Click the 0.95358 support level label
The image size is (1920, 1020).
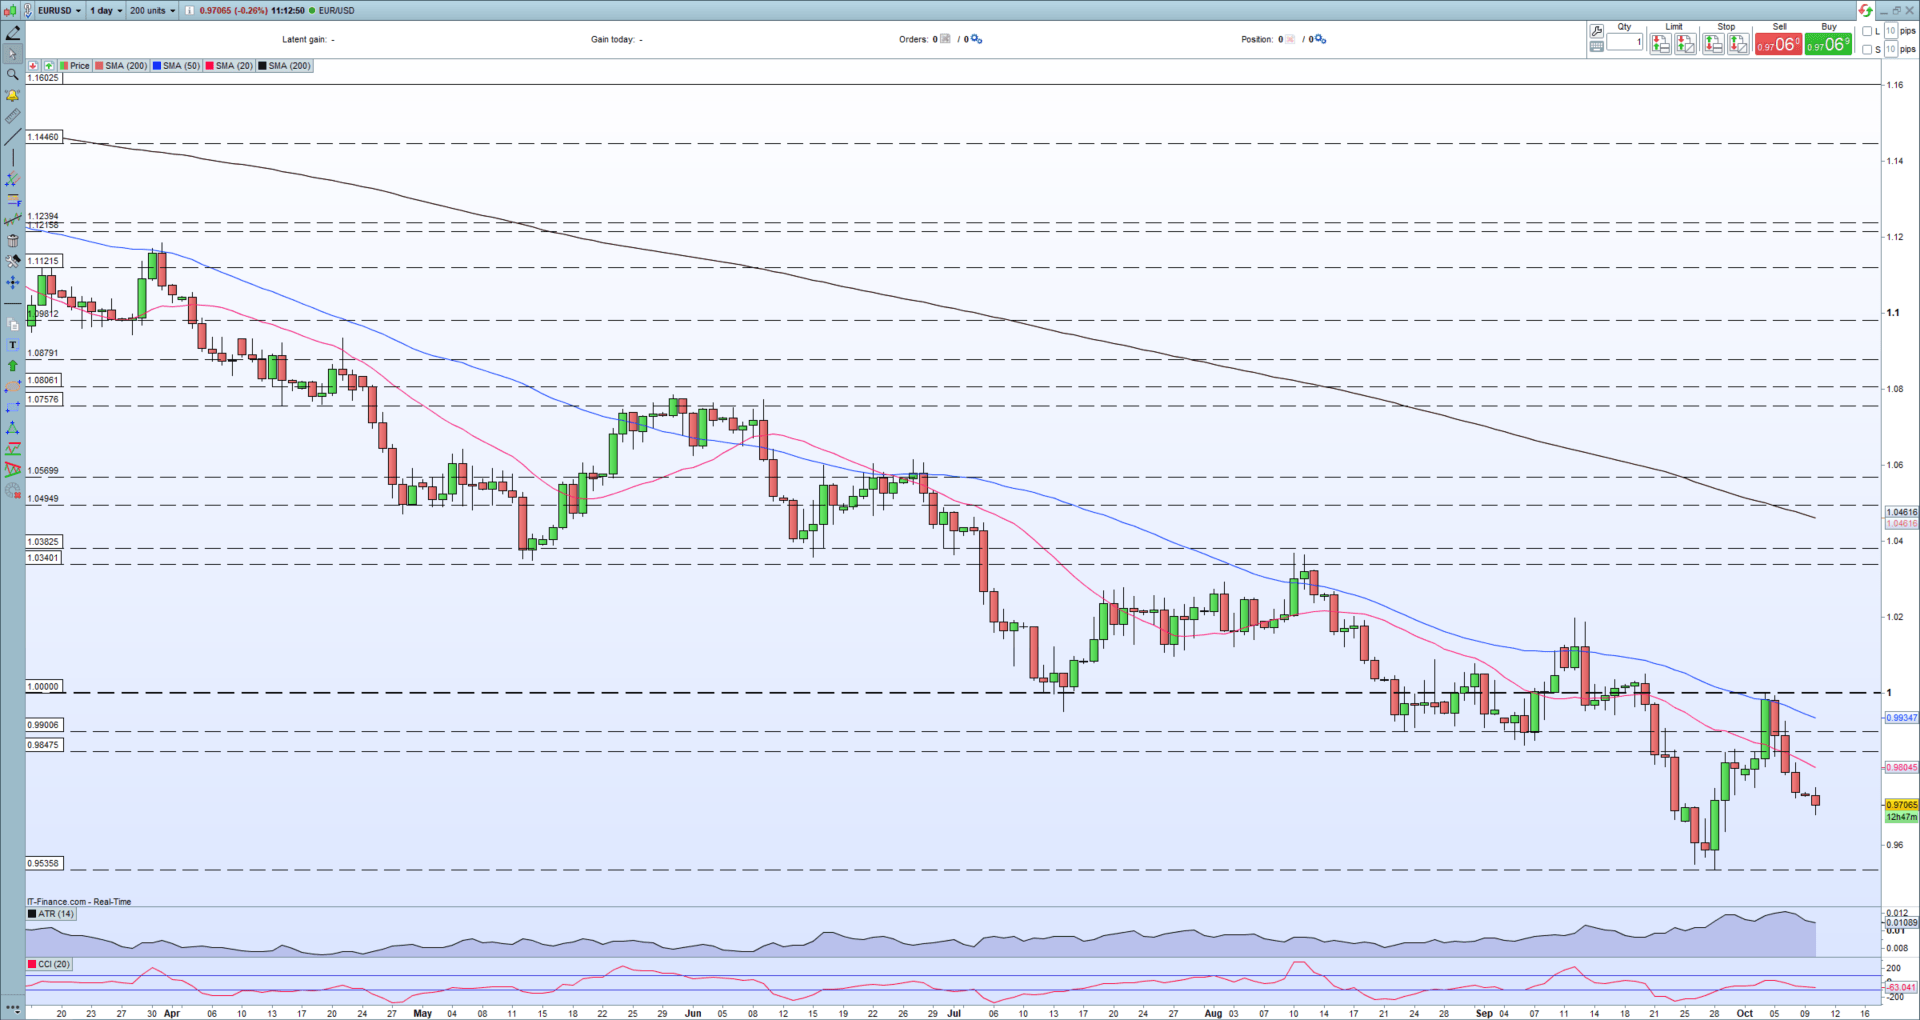tap(43, 863)
